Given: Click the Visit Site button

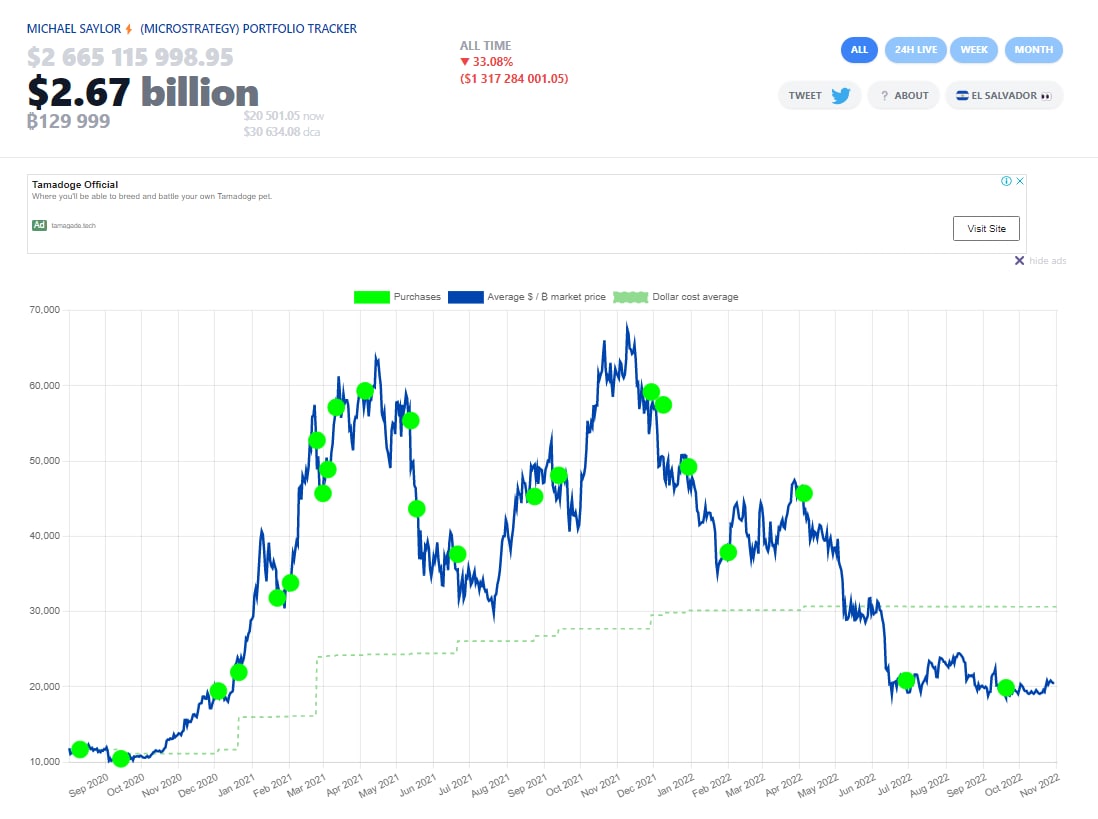Looking at the screenshot, I should (x=986, y=228).
